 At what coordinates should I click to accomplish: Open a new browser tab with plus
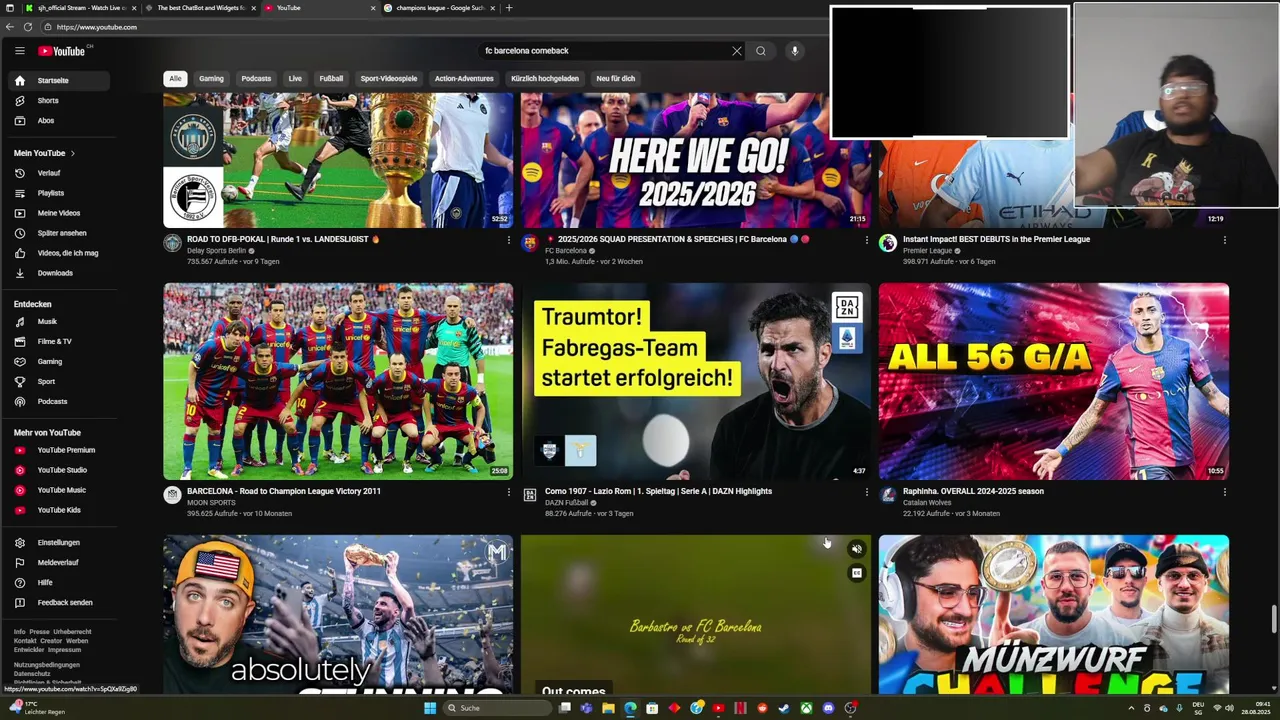(509, 8)
